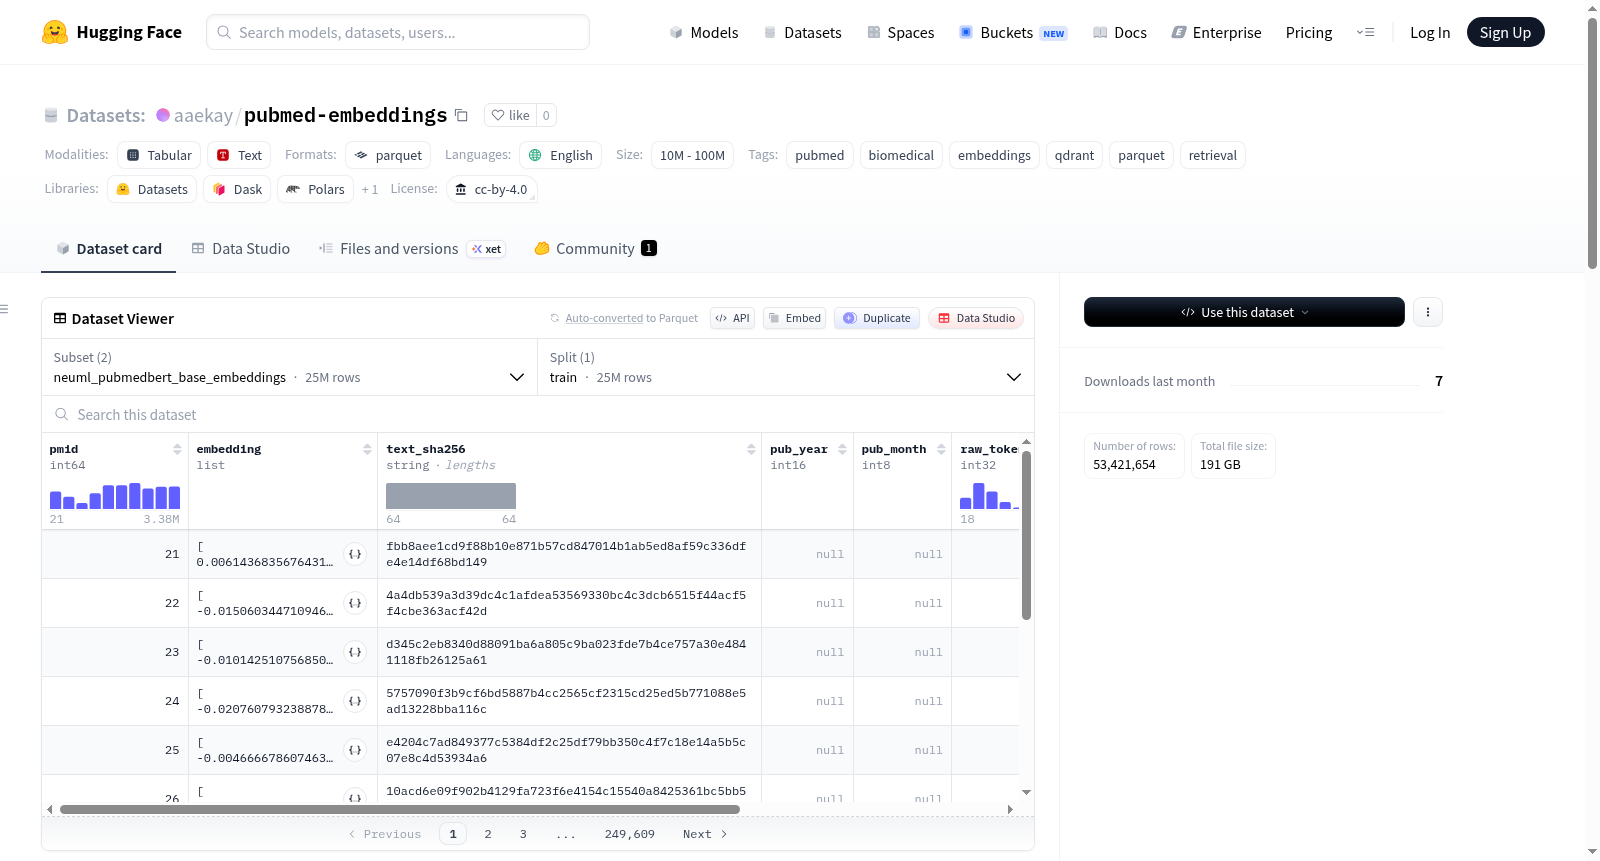Open the Pricing page
Screen dimensions: 1600x861
1309,32
